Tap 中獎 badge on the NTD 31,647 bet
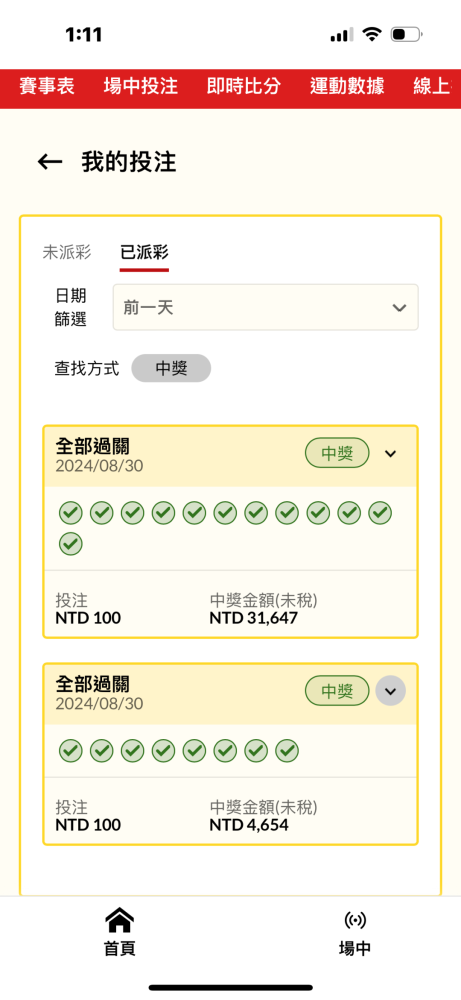The width and height of the screenshot is (461, 1000). coord(337,453)
